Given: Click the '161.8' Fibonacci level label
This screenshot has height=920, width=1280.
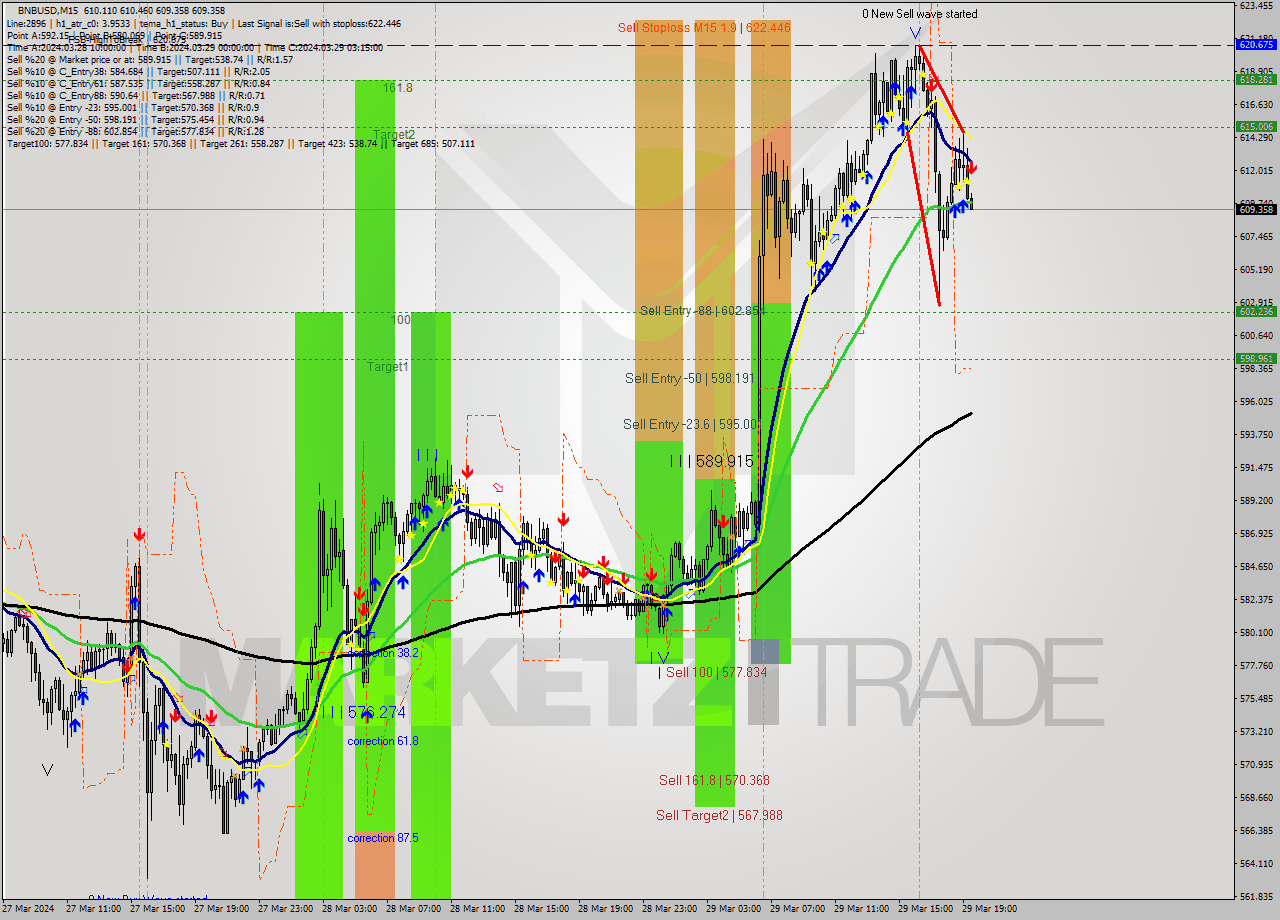Looking at the screenshot, I should click(397, 88).
